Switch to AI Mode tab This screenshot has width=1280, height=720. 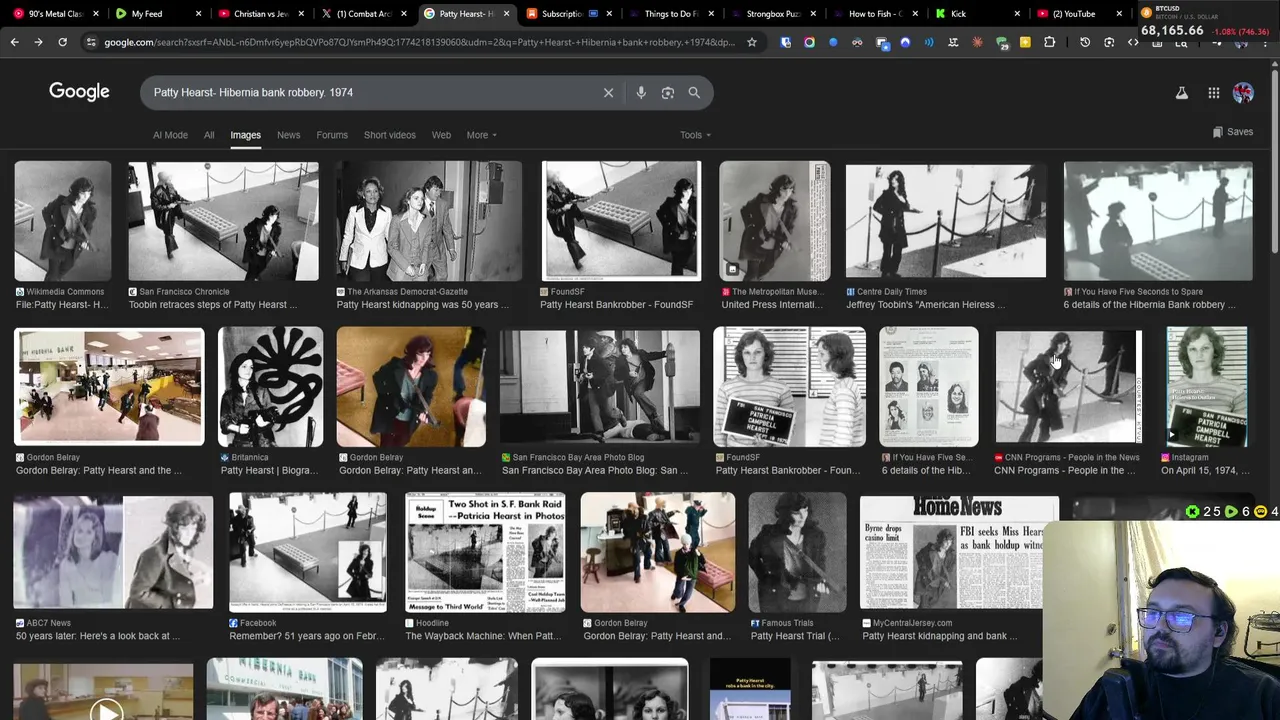click(x=170, y=135)
